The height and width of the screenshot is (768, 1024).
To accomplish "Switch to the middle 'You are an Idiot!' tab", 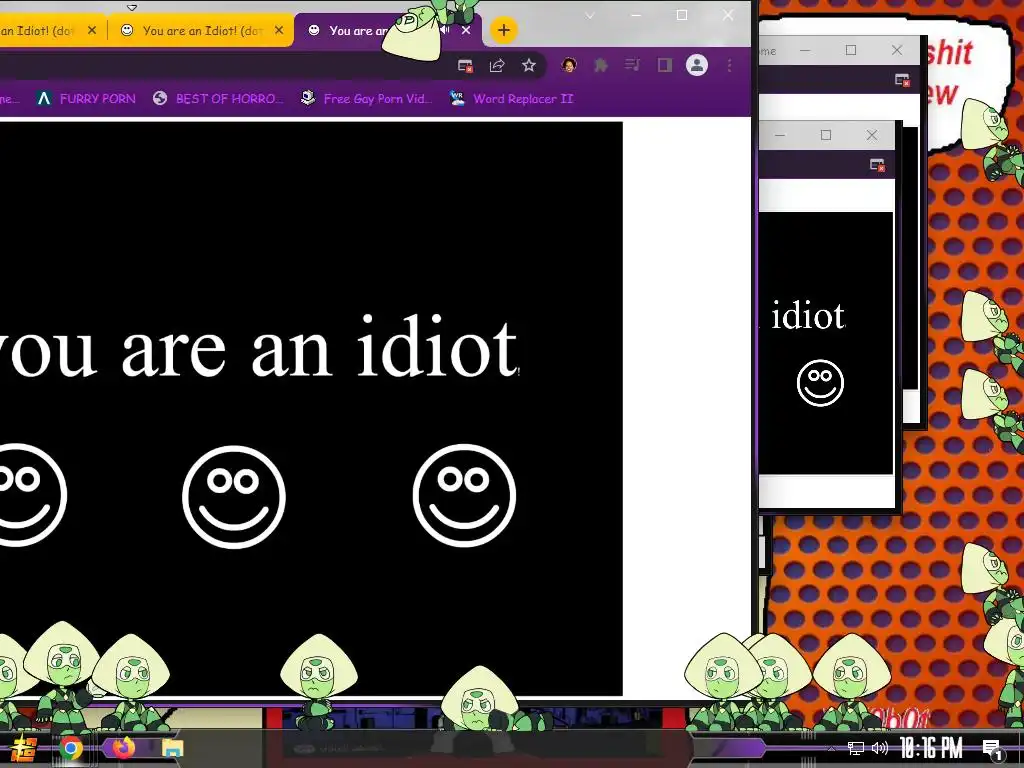I will (x=202, y=31).
